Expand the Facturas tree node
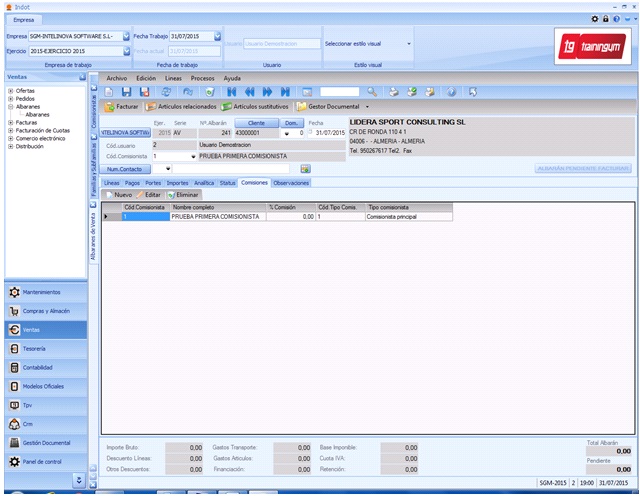 pyautogui.click(x=10, y=122)
